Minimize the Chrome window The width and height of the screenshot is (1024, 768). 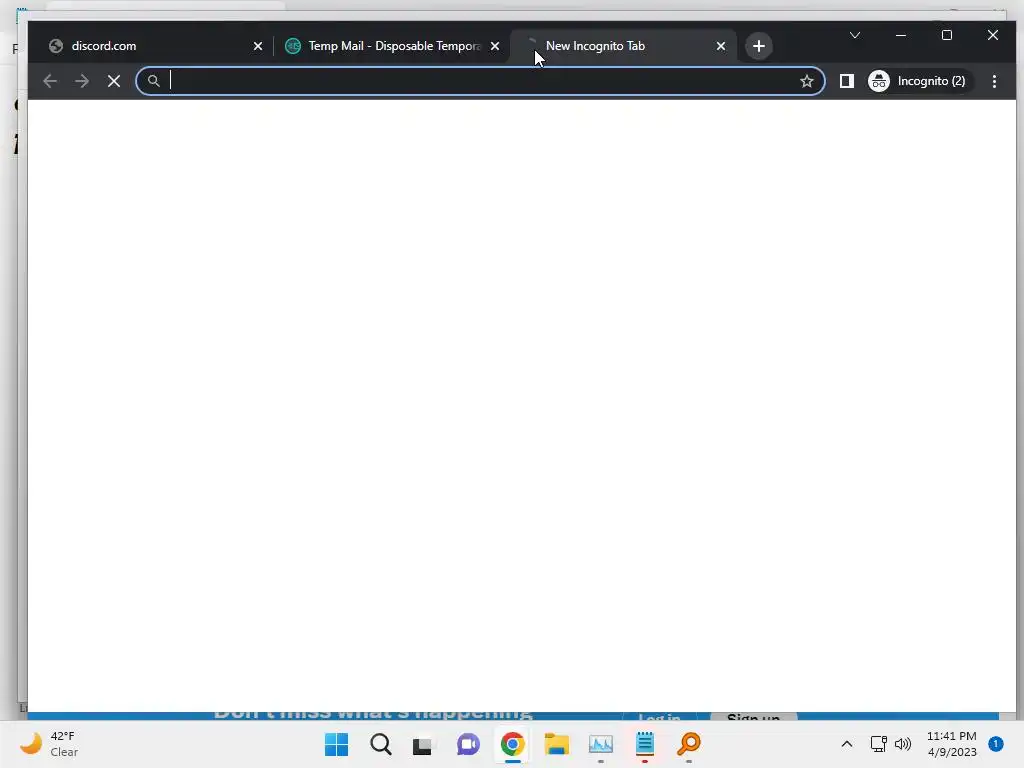[901, 35]
